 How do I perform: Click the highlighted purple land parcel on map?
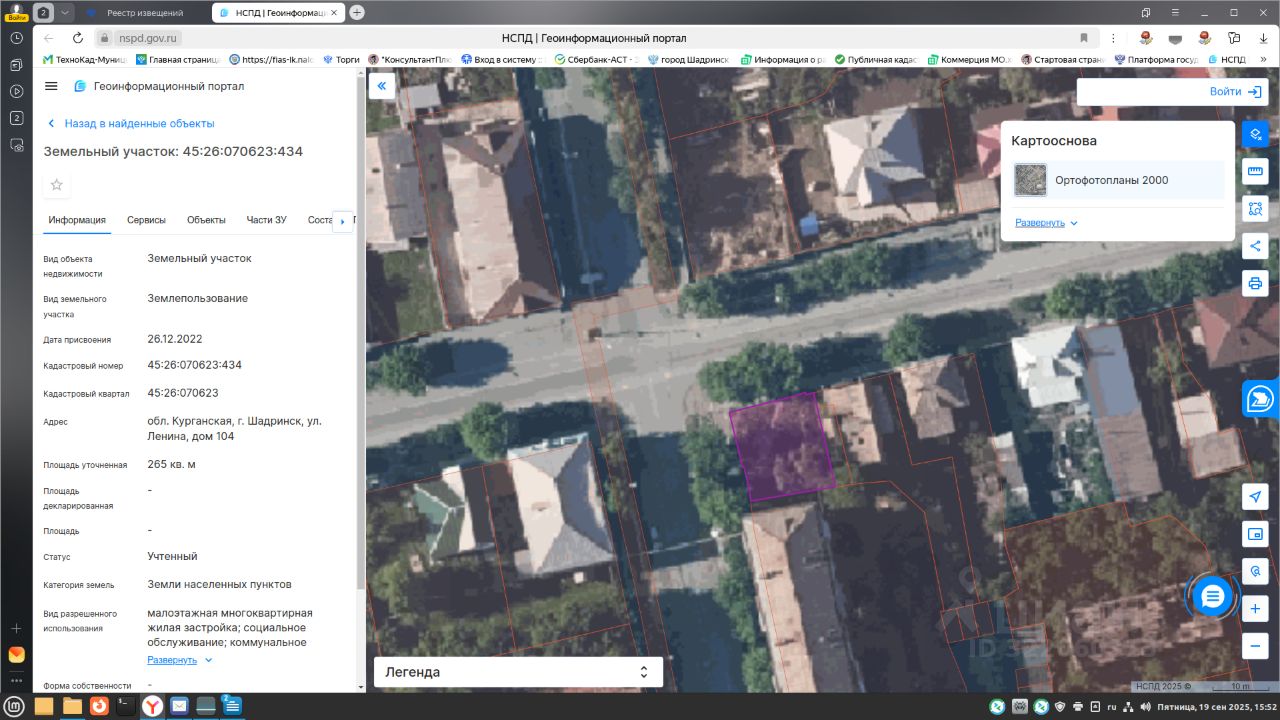pyautogui.click(x=782, y=445)
